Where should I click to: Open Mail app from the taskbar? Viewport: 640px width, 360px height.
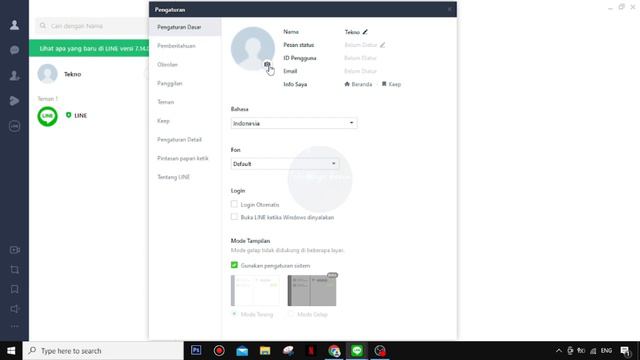coord(242,351)
